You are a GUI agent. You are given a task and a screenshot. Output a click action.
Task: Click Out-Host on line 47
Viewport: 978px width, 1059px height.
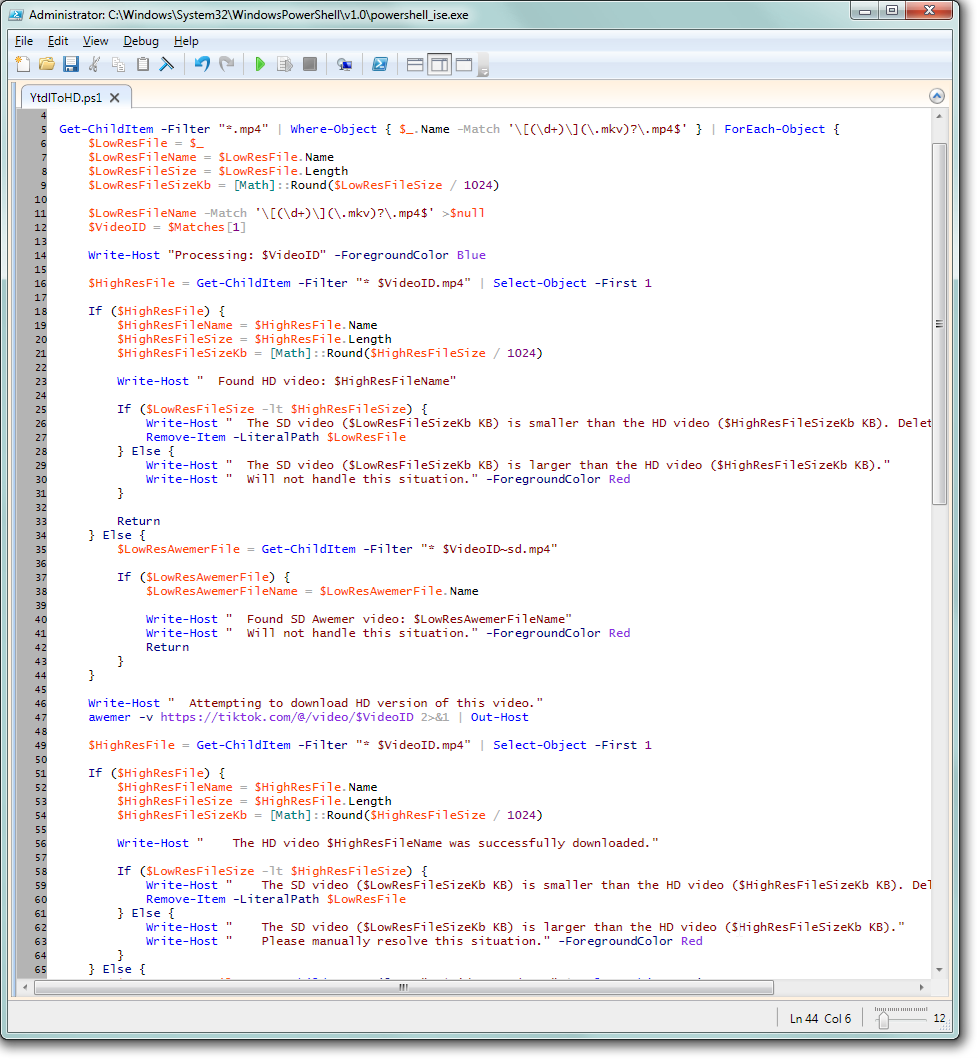500,717
